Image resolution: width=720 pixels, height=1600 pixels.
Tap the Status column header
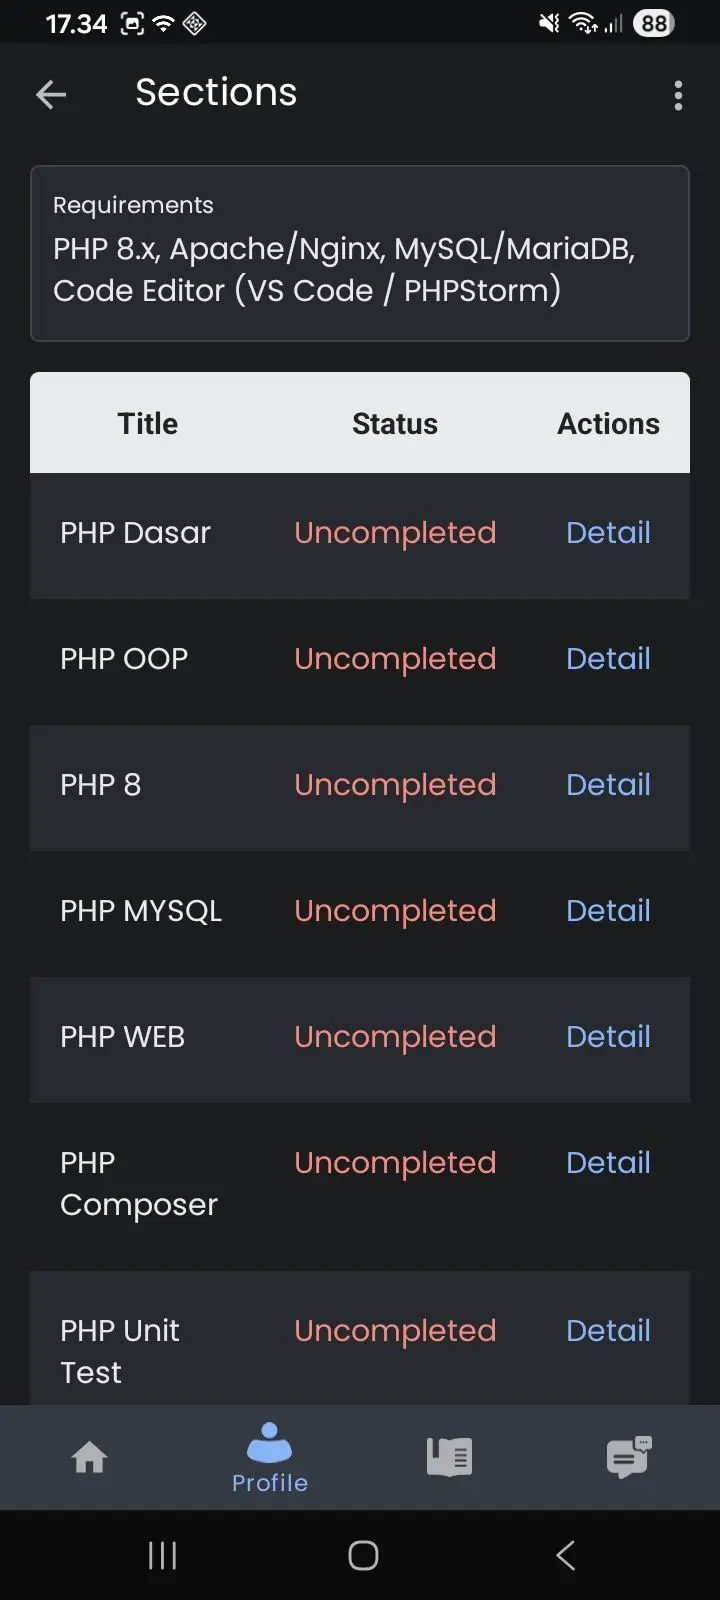[x=395, y=424]
